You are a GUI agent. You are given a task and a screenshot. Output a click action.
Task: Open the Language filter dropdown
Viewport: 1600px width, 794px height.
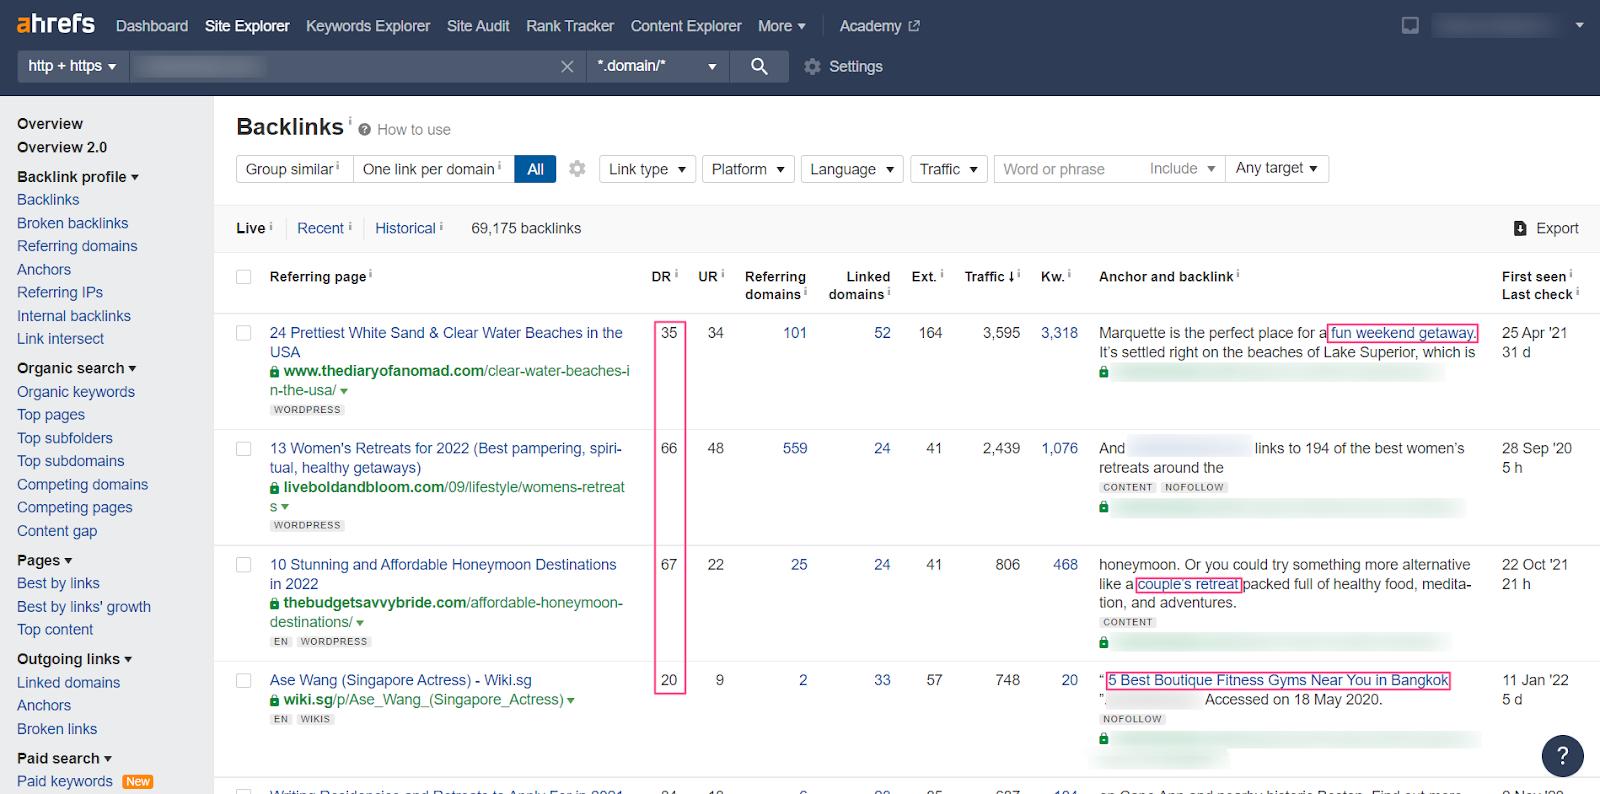click(x=852, y=169)
